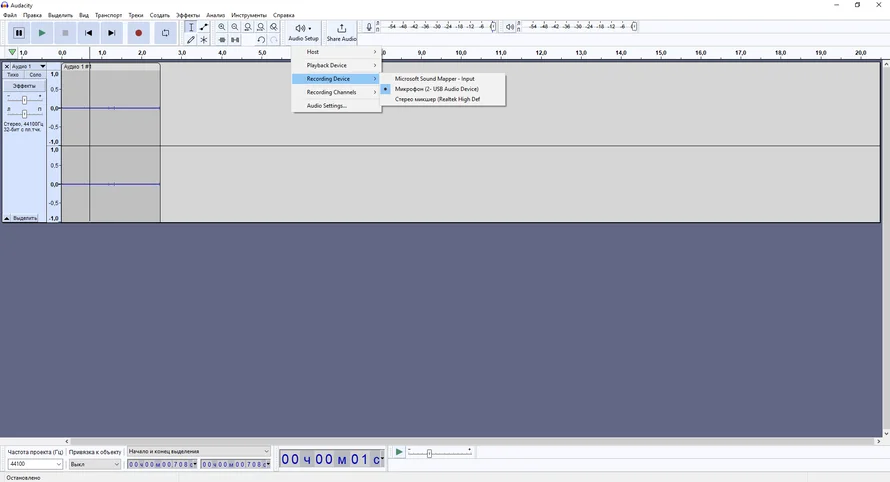Choose Audio Settings... from the Audio Setup menu
Screen dimensions: 890x482
326,105
